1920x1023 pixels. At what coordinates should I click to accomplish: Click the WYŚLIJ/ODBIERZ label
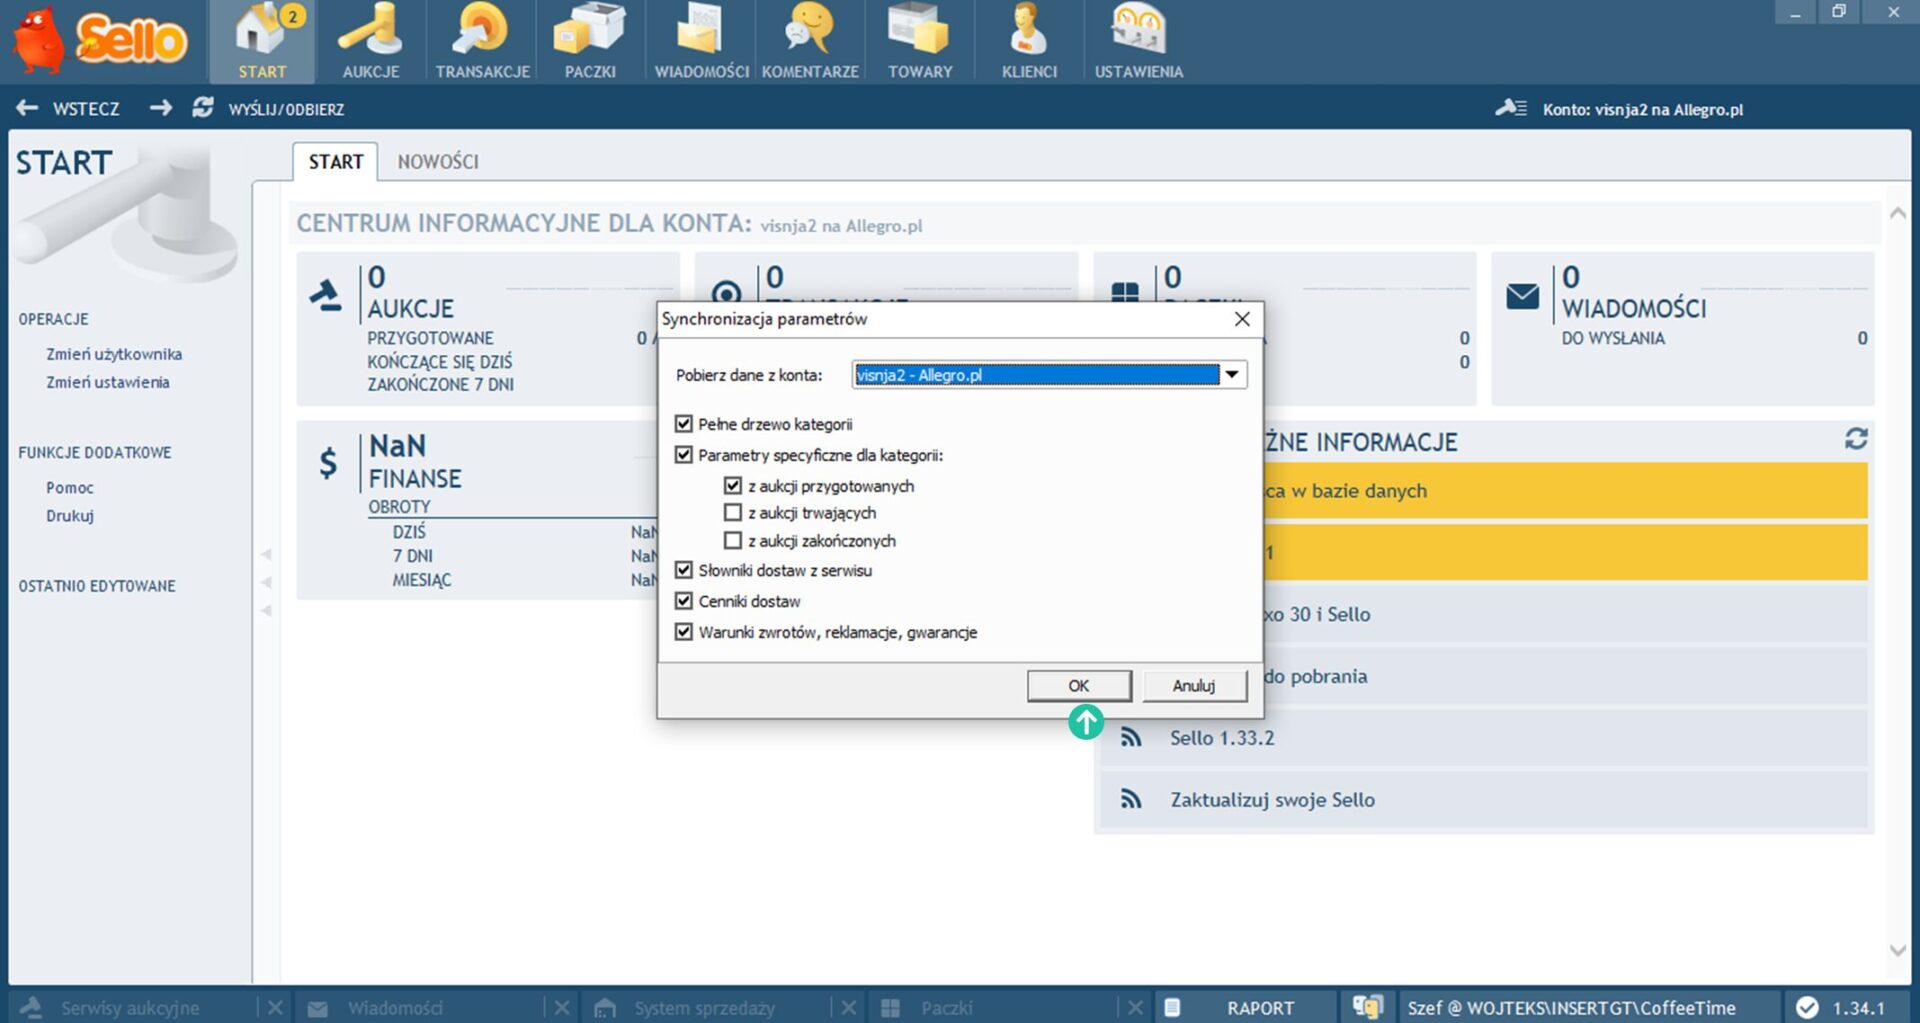(286, 109)
